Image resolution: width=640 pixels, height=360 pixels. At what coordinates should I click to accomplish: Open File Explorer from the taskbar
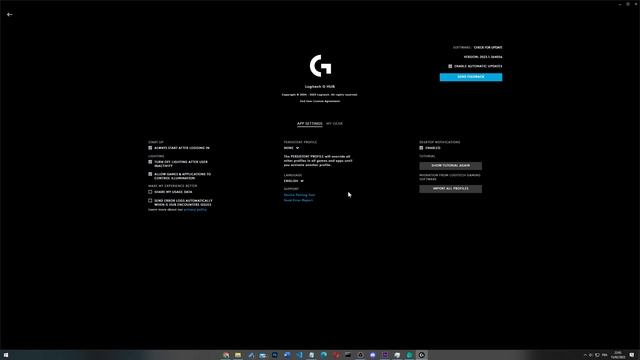click(238, 355)
